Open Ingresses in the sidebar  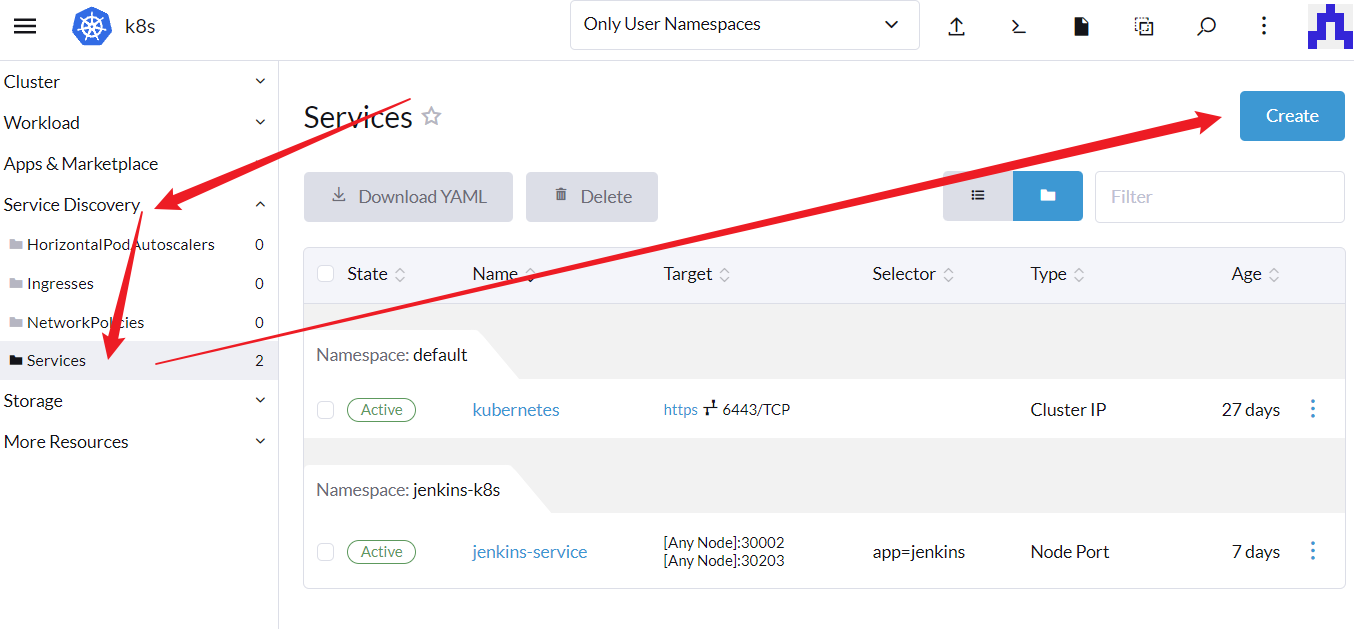tap(60, 284)
